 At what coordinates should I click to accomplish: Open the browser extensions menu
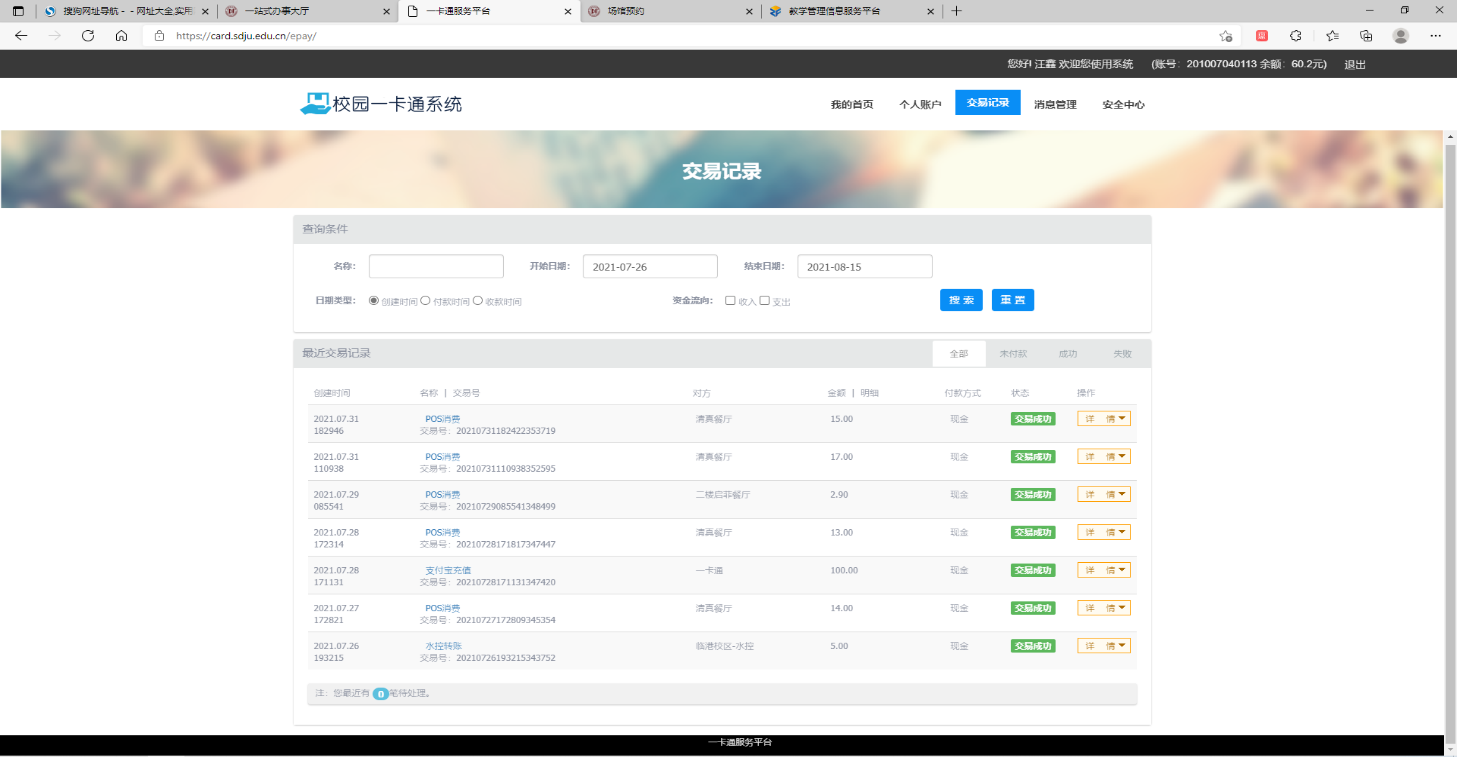coord(1296,35)
